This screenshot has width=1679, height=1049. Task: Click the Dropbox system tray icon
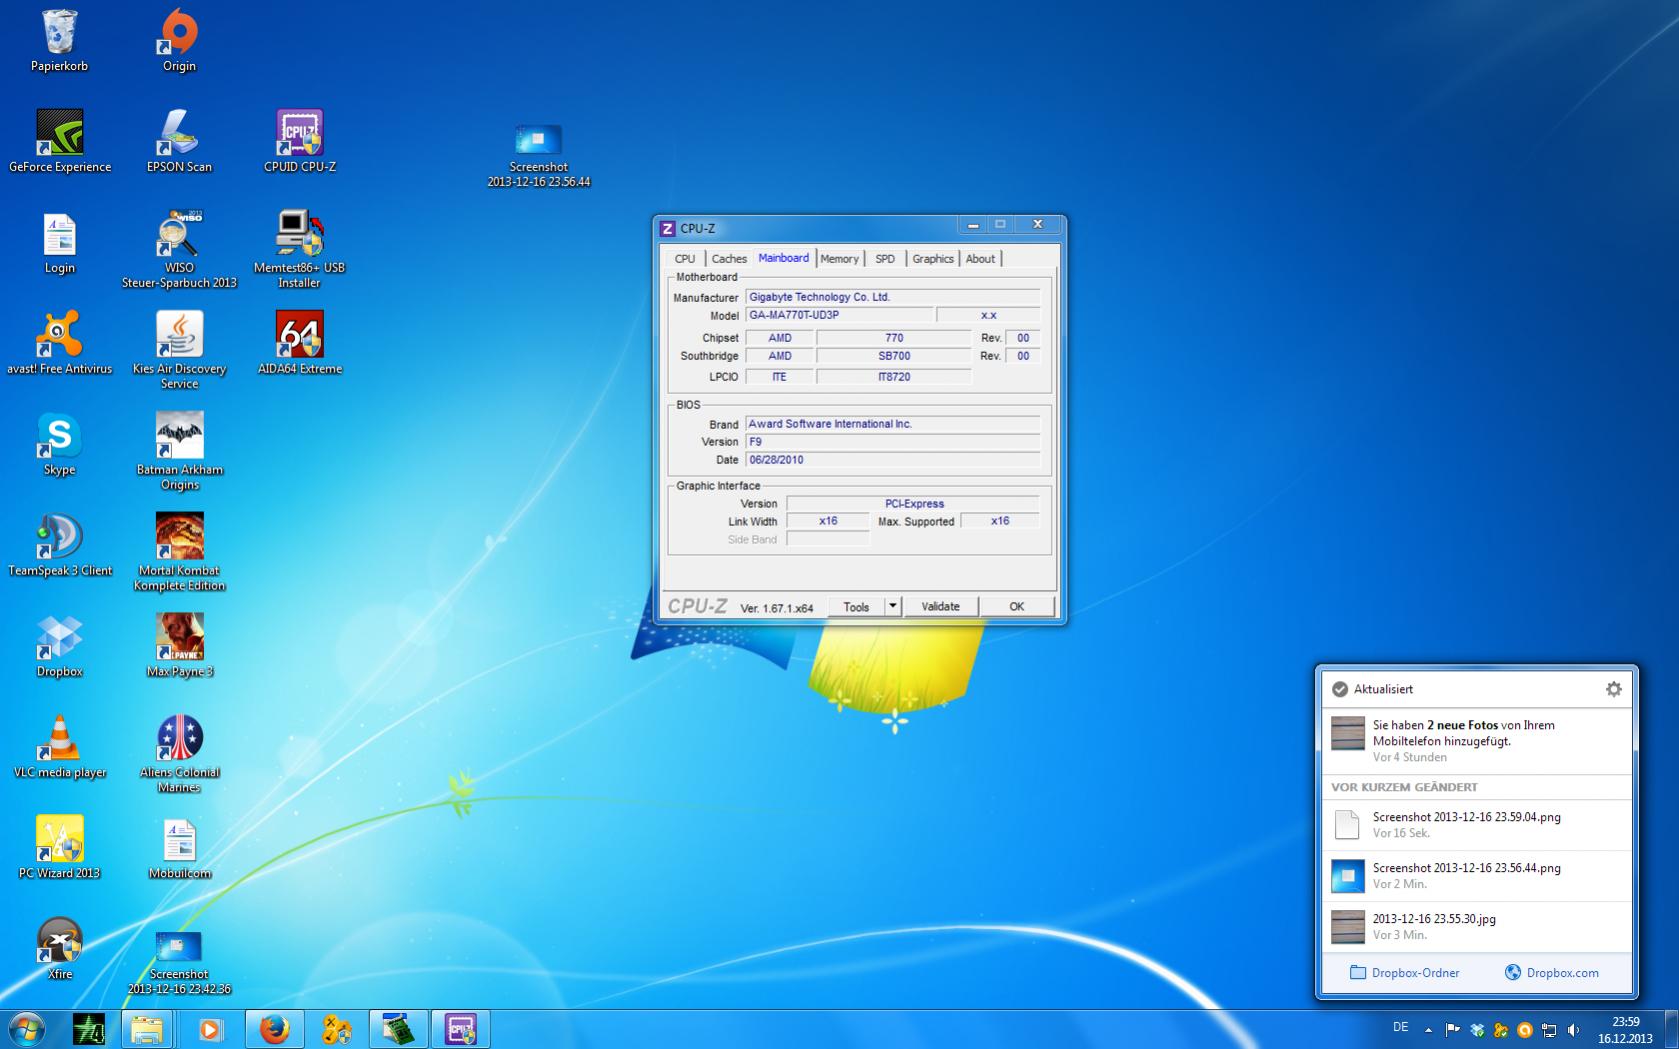(1477, 1029)
